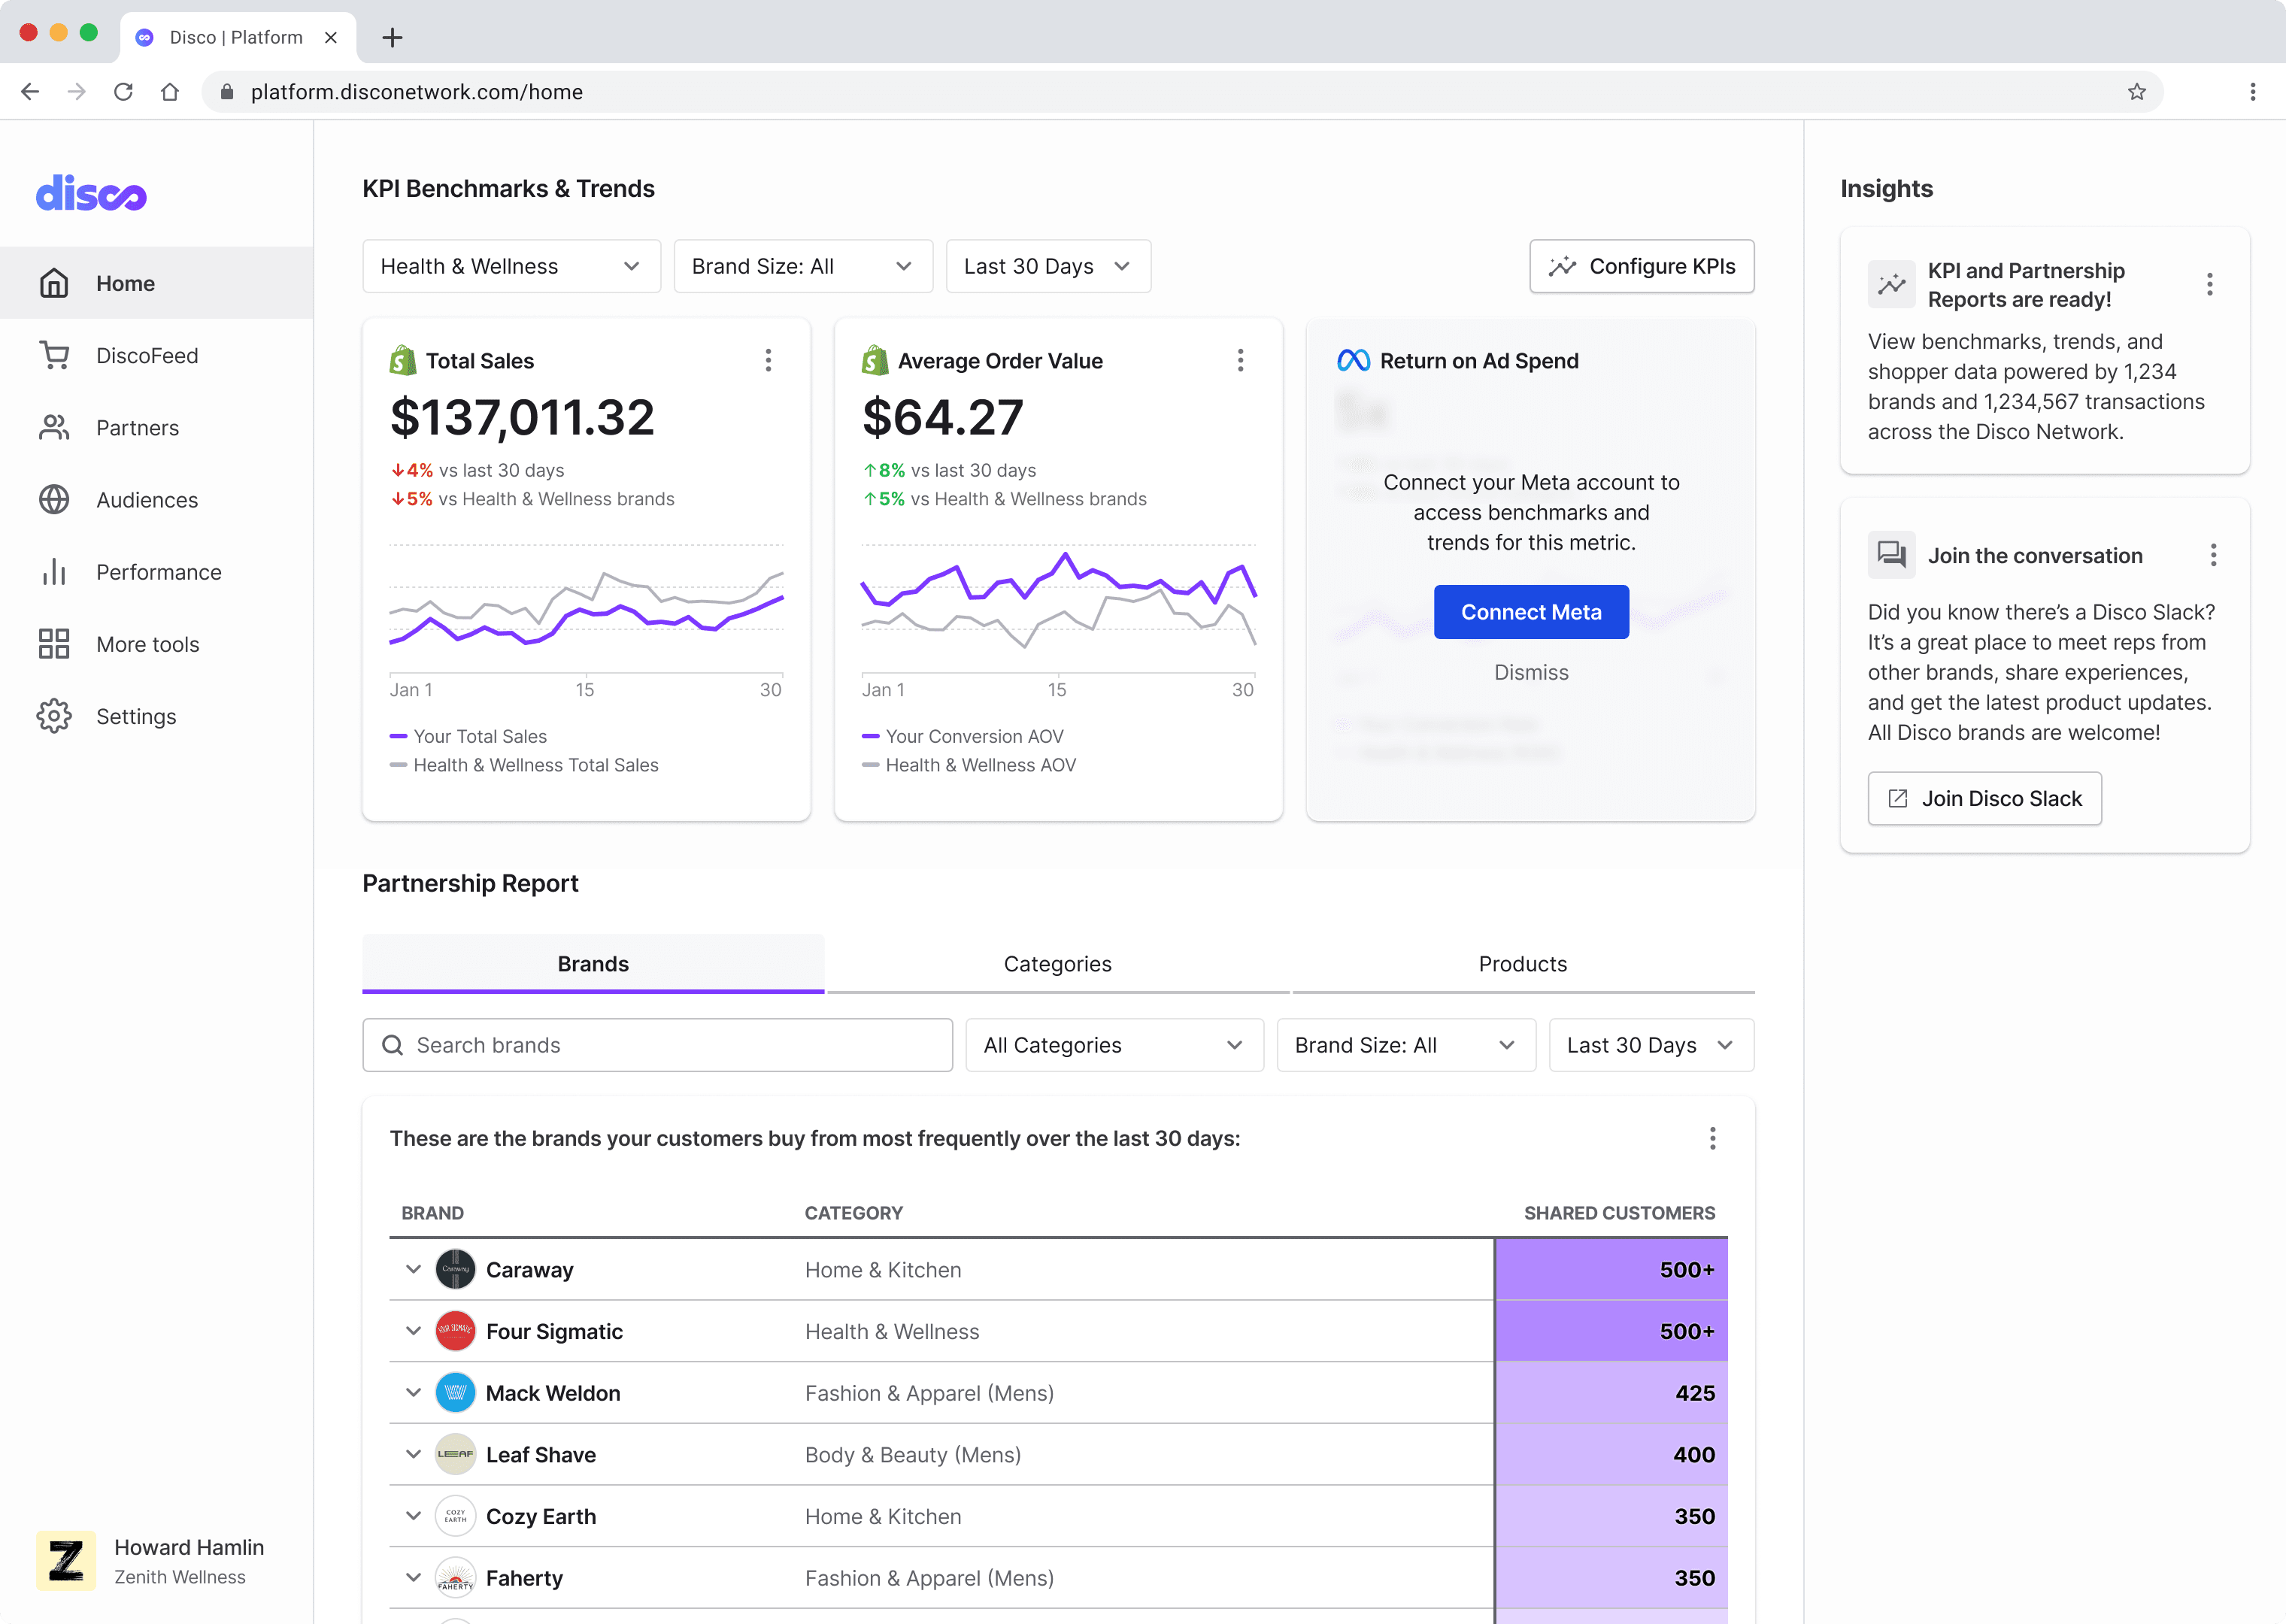The width and height of the screenshot is (2286, 1624).
Task: Expand the Mack Weldon brand row
Action: pyautogui.click(x=413, y=1392)
